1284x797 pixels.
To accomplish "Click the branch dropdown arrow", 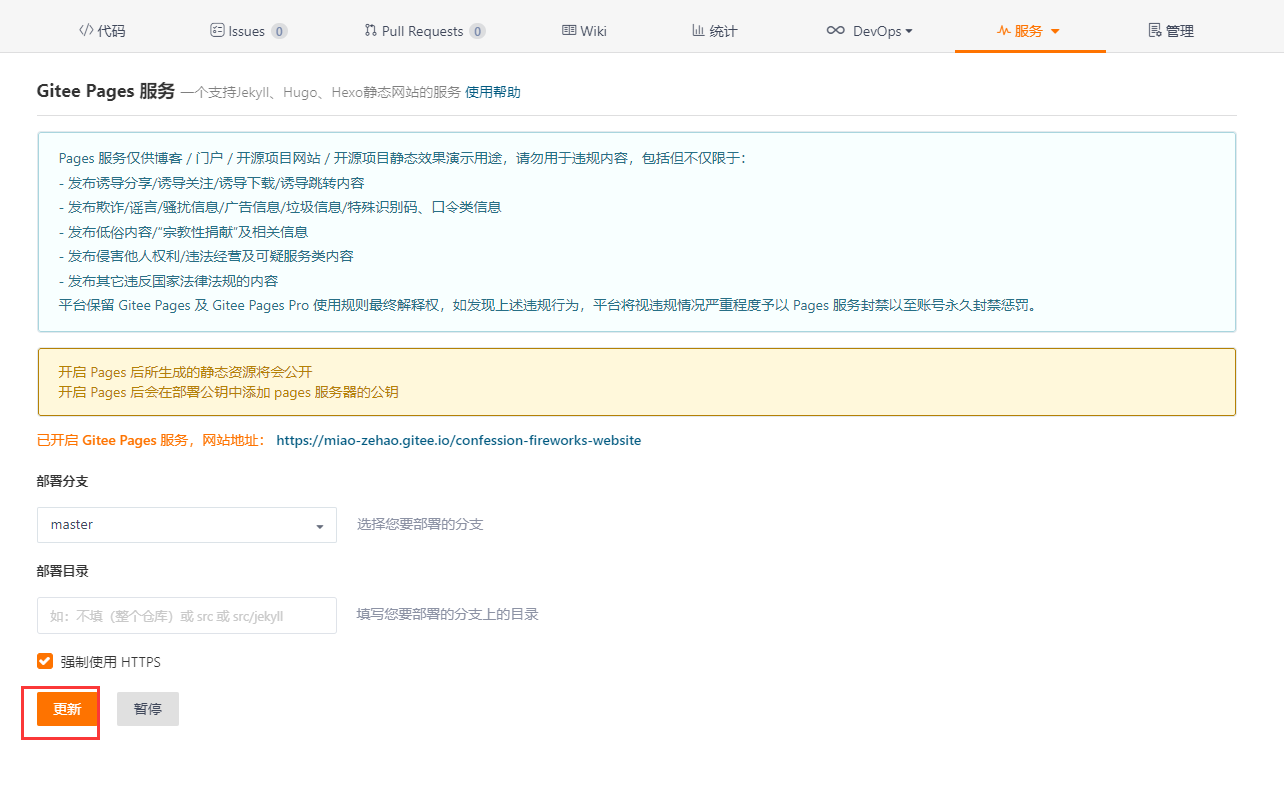I will [x=320, y=526].
